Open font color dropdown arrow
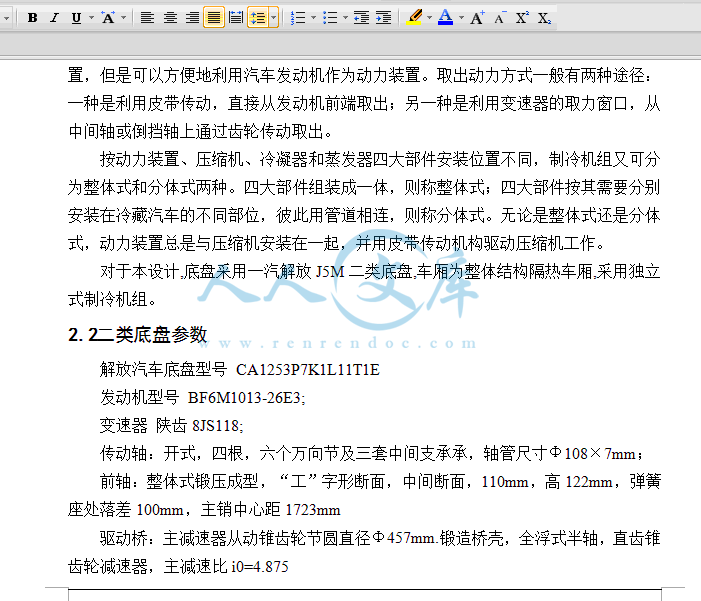The height and width of the screenshot is (601, 701). coord(461,18)
